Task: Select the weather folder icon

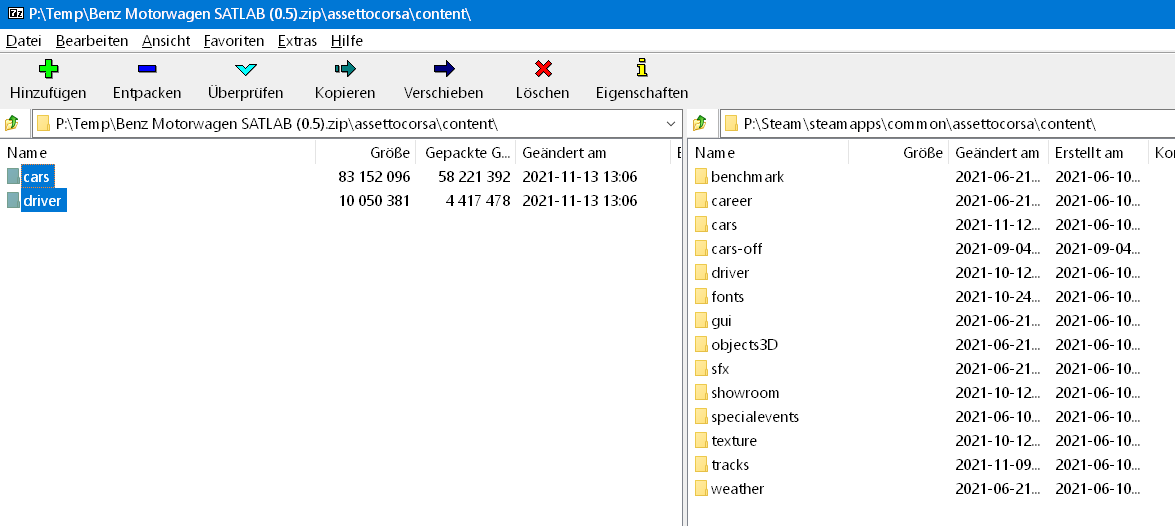Action: pos(701,489)
